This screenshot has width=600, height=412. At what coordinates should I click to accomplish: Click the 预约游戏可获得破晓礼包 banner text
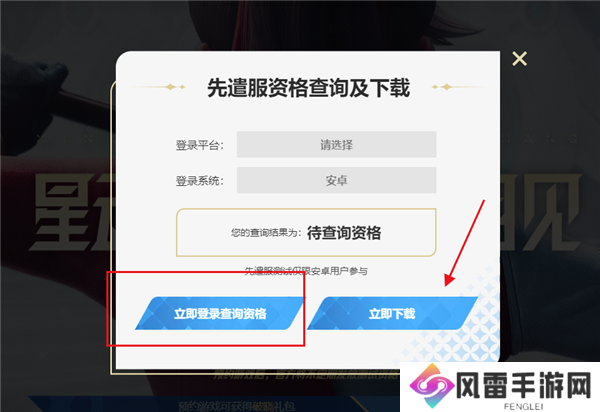[236, 406]
